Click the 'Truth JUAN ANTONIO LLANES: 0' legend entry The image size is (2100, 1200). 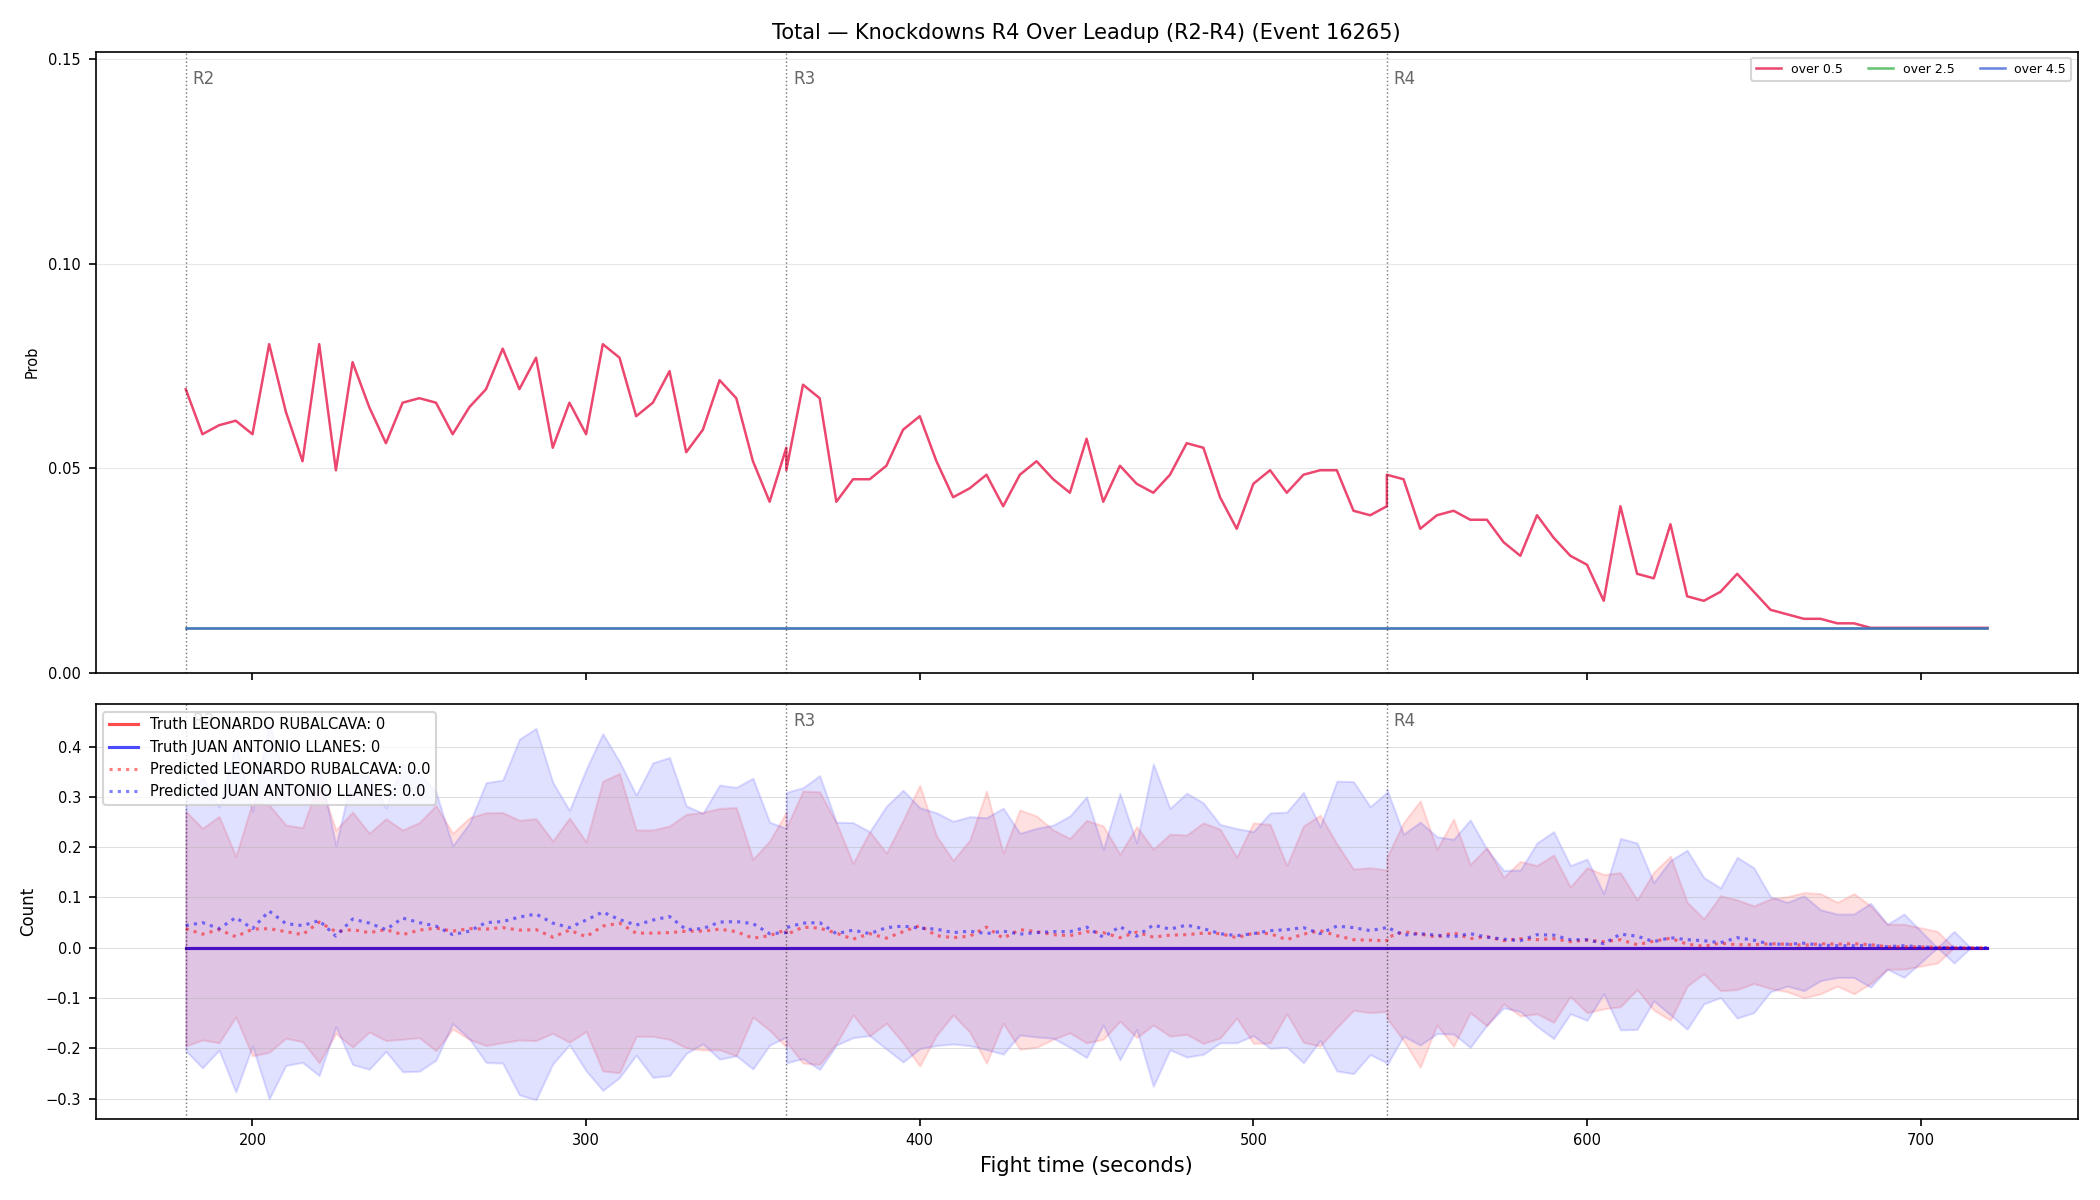(243, 747)
